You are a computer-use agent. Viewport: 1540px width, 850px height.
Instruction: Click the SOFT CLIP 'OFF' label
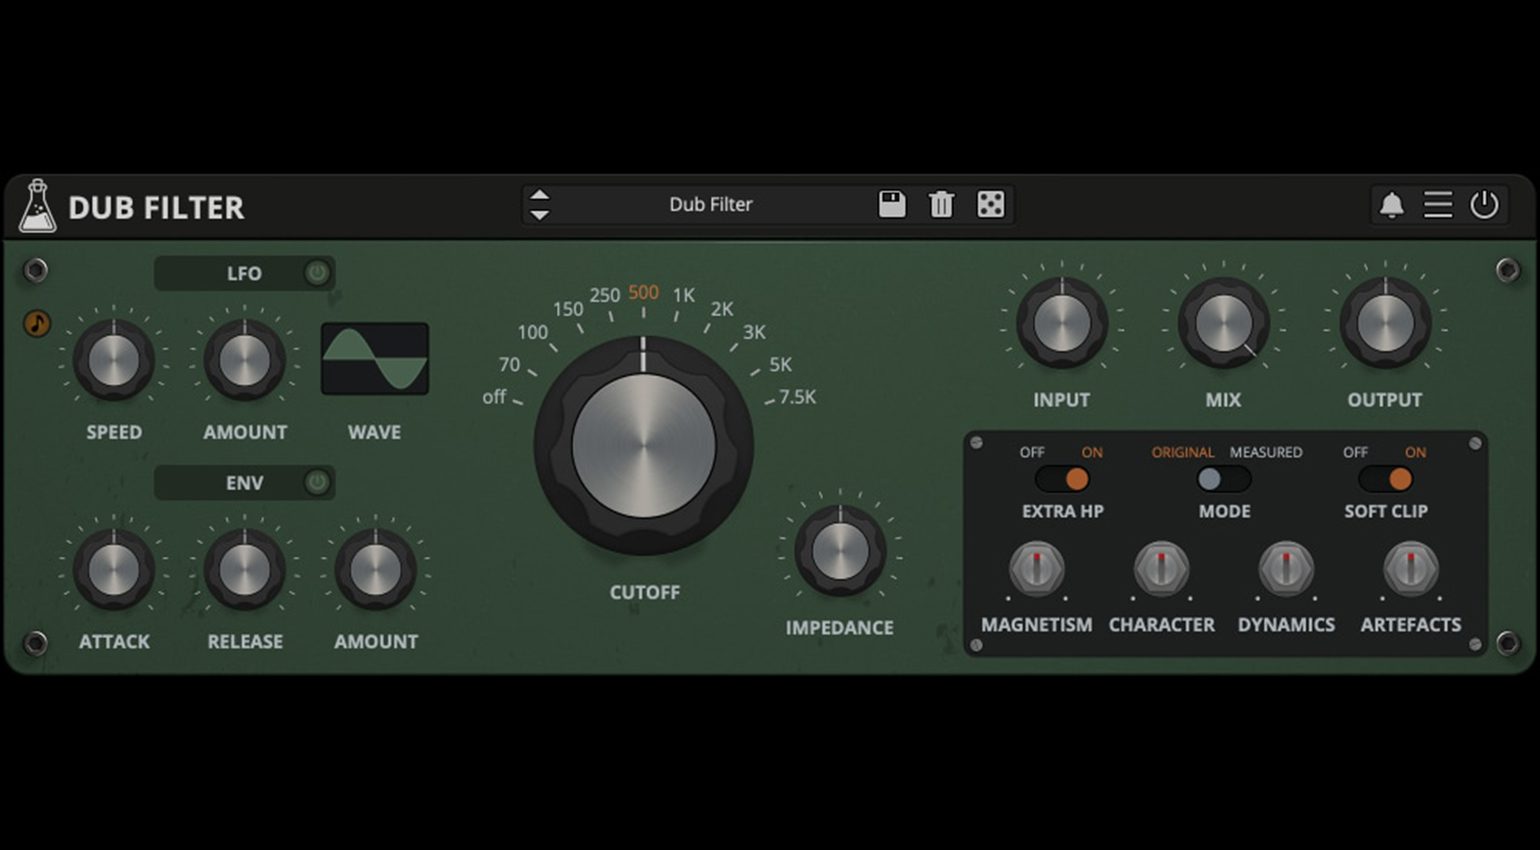1355,452
